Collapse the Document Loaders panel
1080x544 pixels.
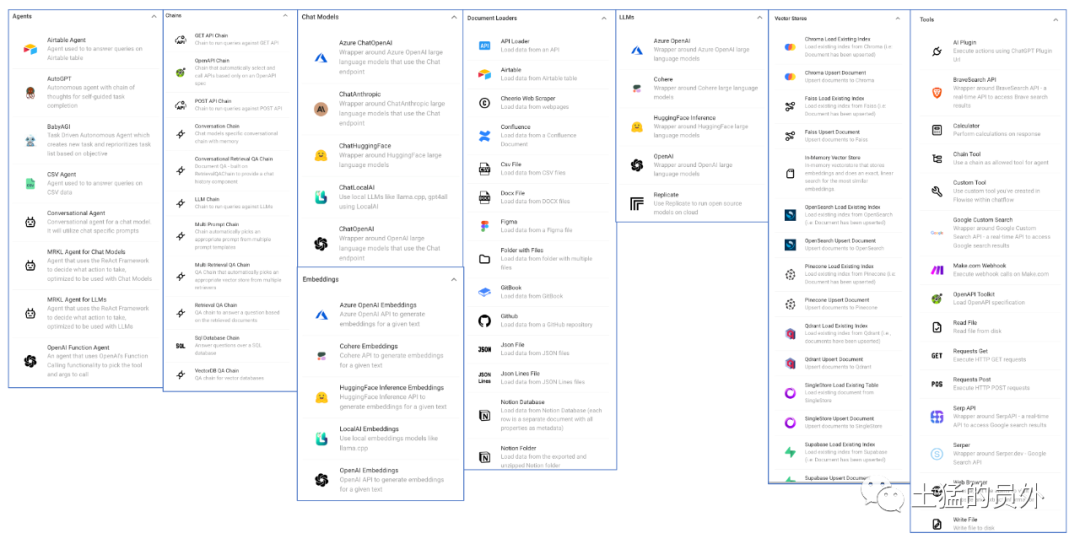point(604,18)
